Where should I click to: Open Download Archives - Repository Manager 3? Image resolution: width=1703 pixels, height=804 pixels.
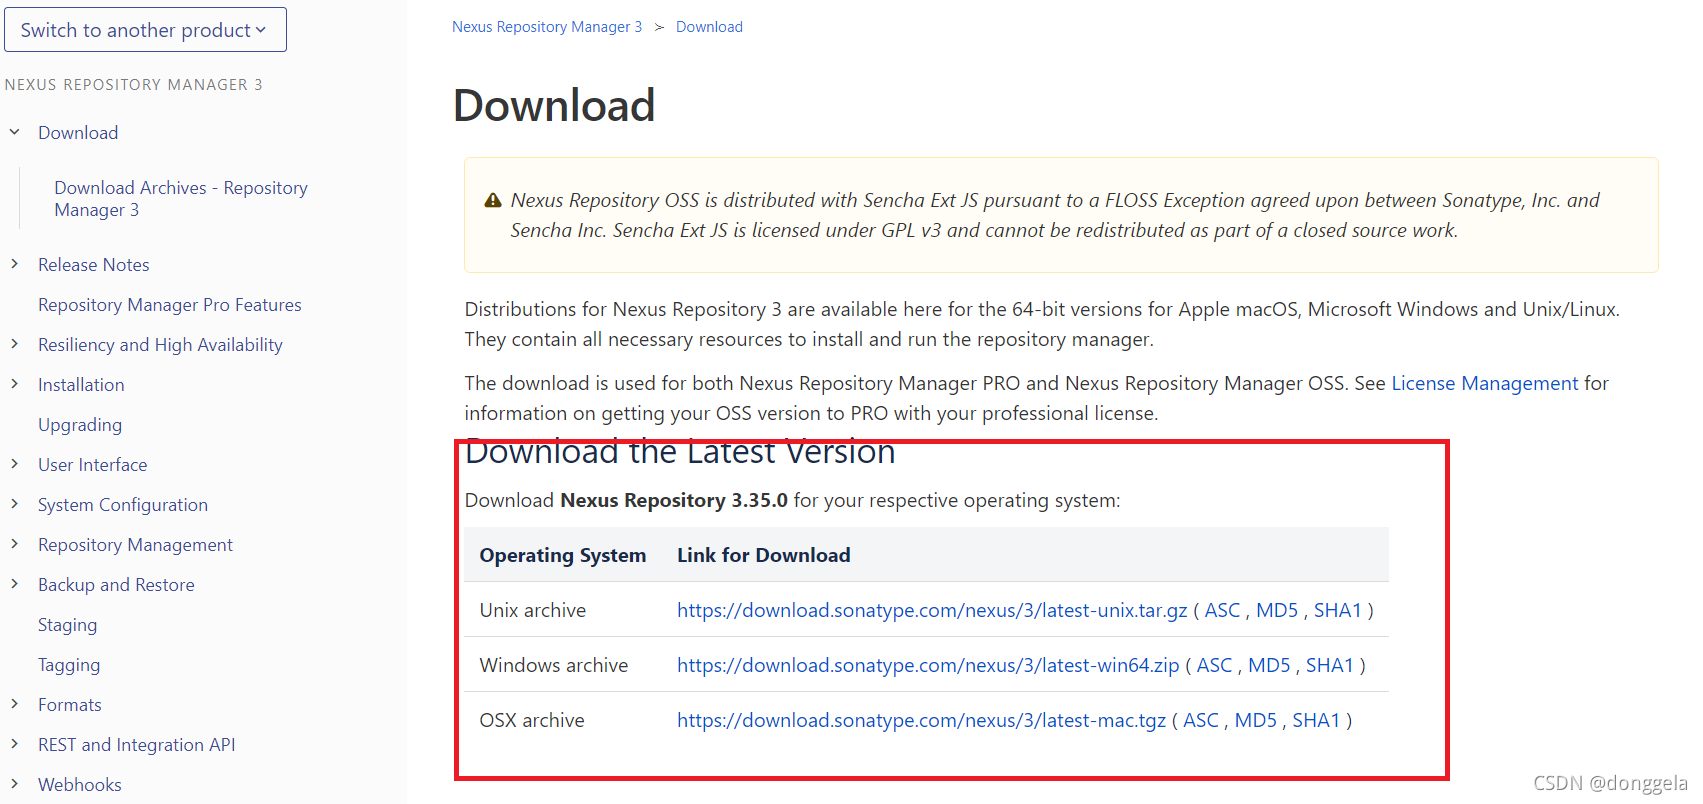click(181, 199)
